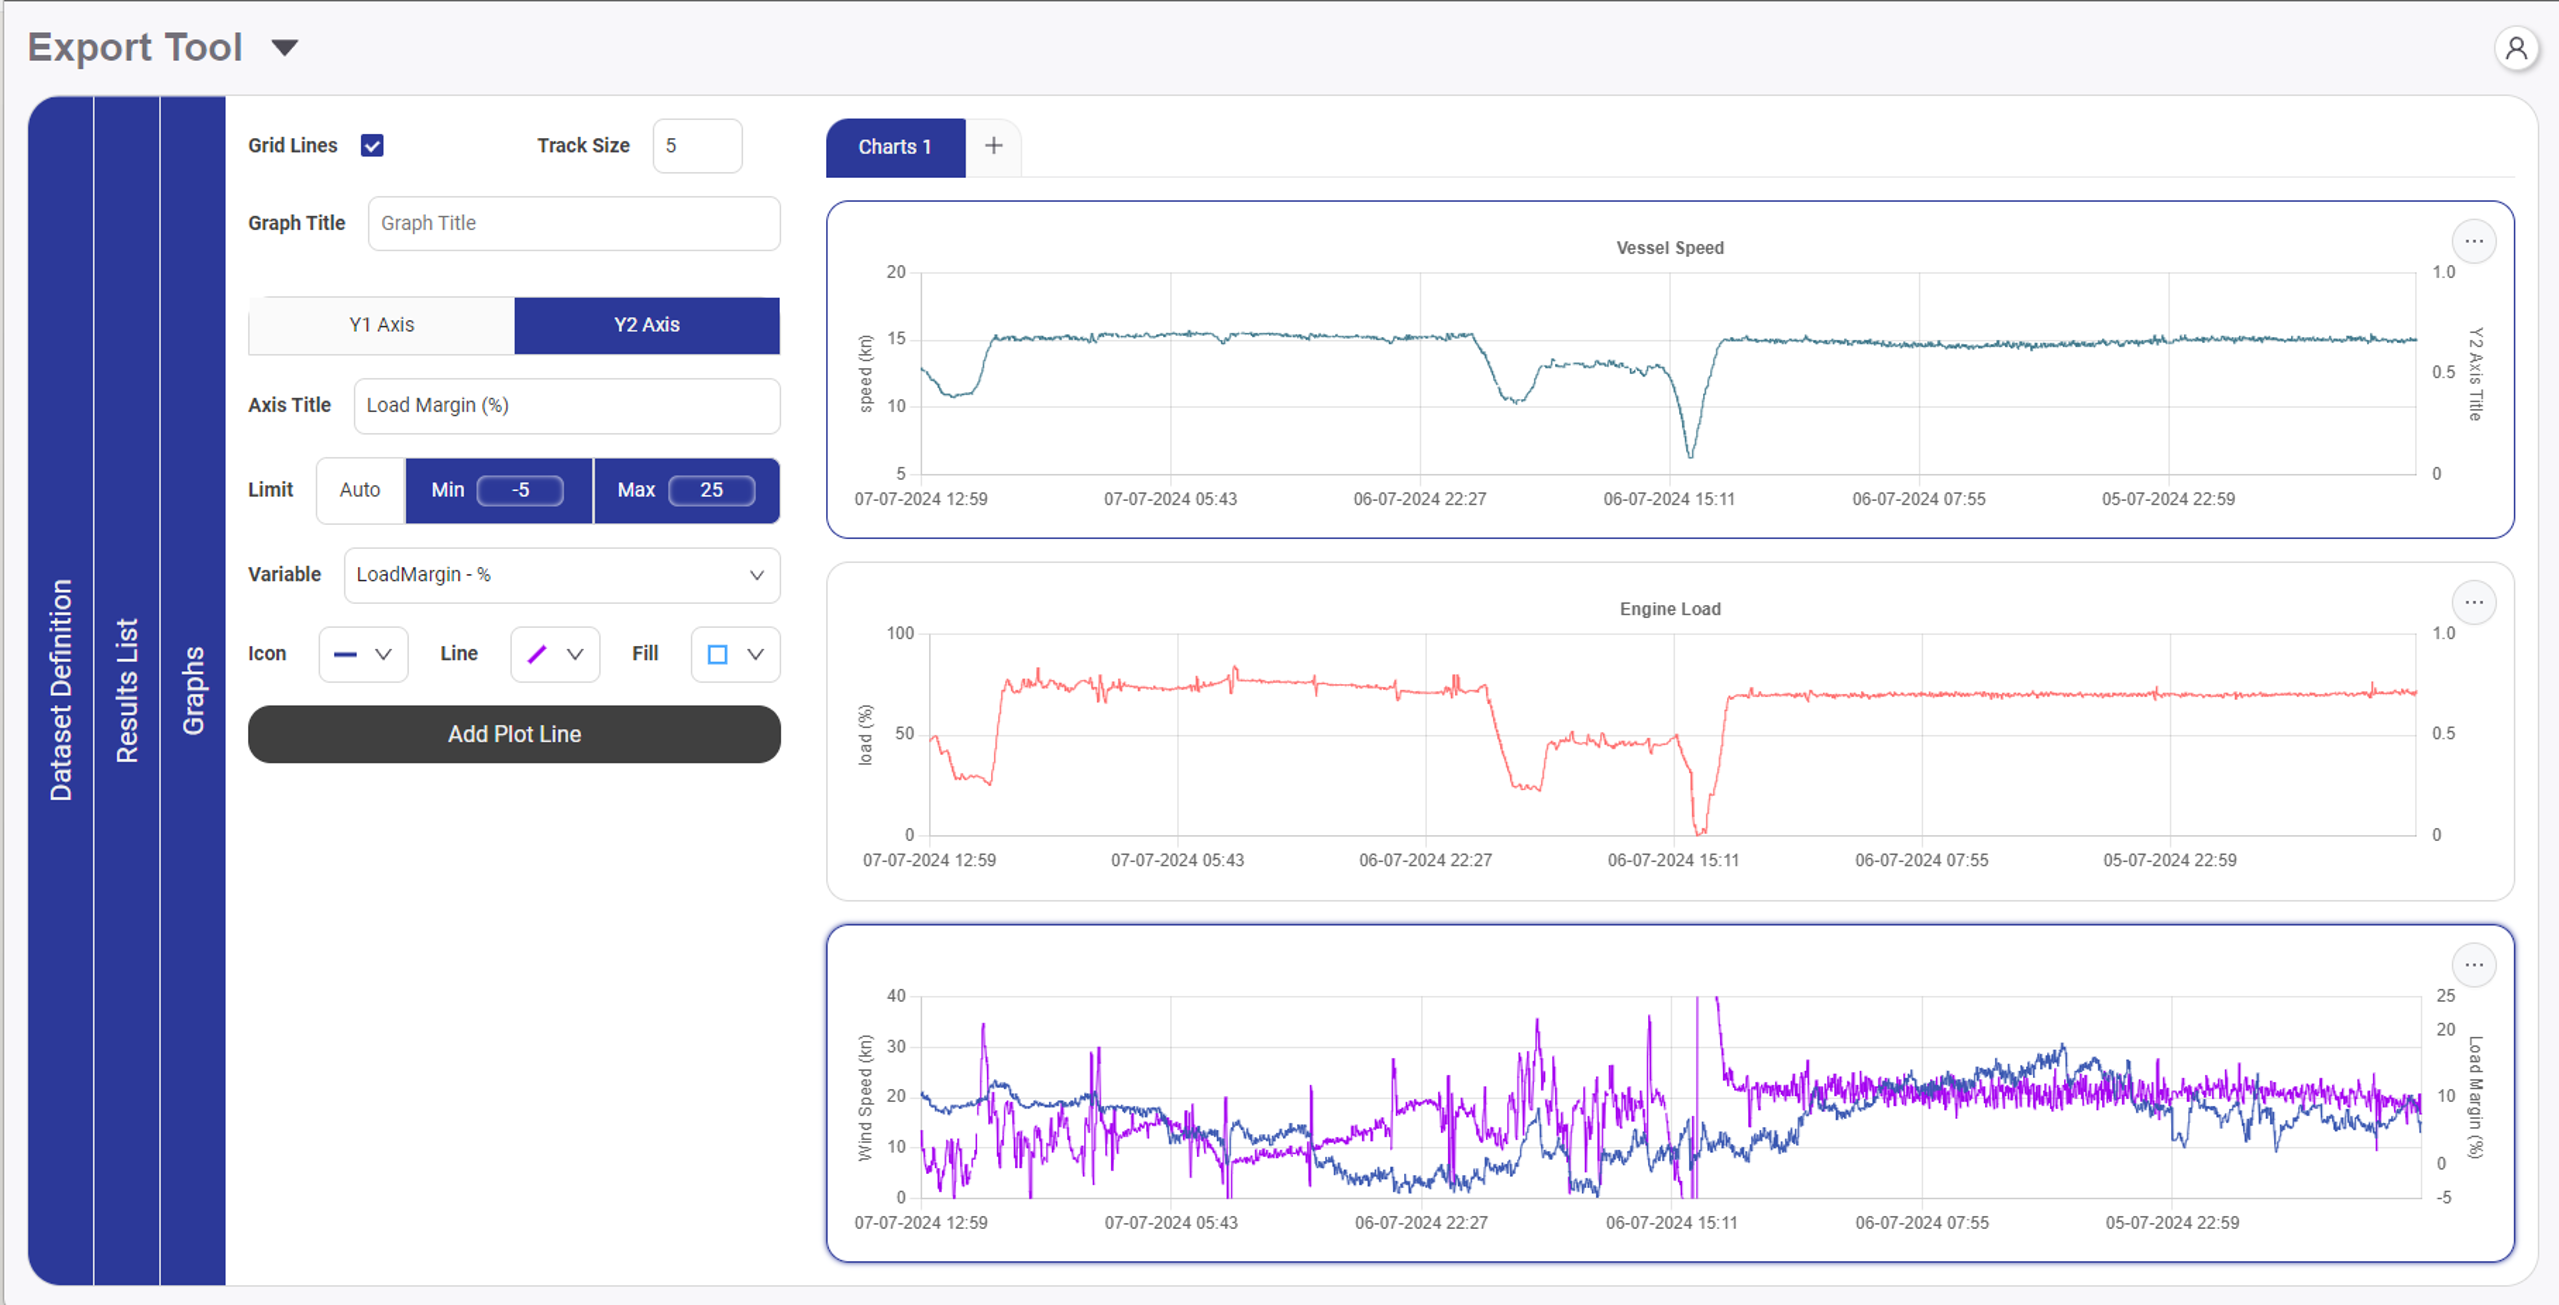Click the Export Tool heading

(135, 47)
